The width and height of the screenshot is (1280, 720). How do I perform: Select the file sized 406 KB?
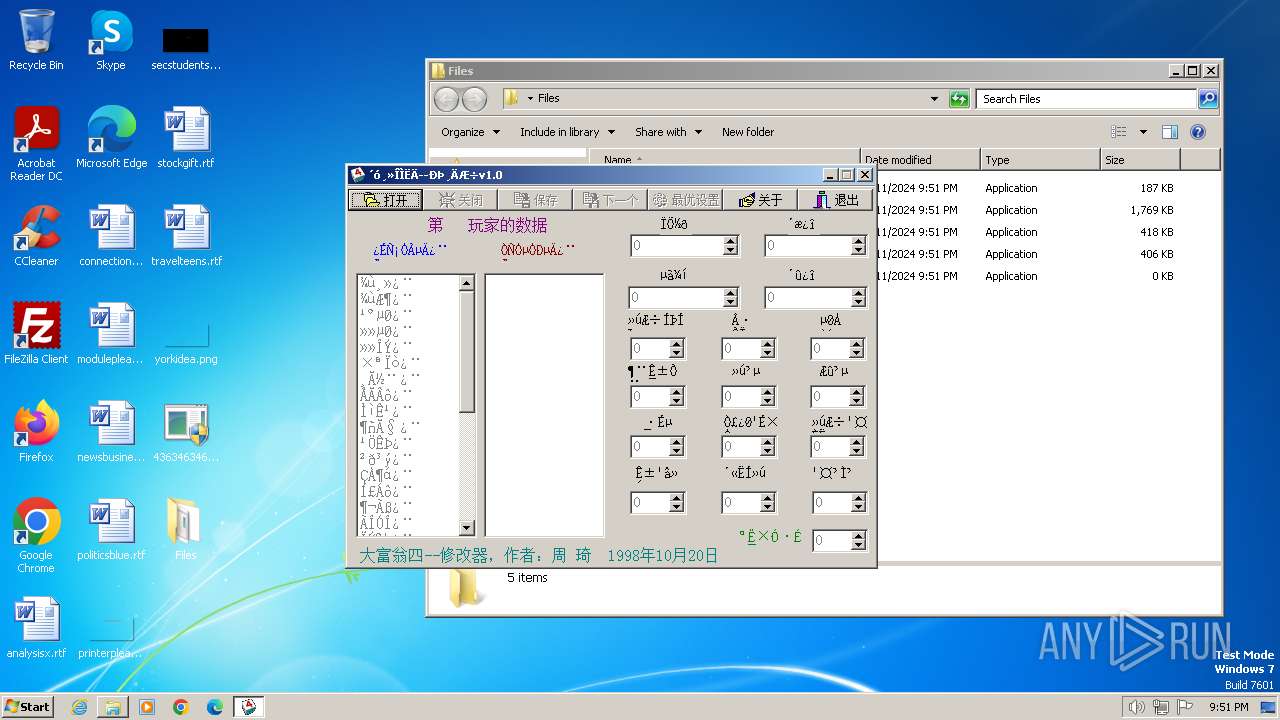[1048, 254]
